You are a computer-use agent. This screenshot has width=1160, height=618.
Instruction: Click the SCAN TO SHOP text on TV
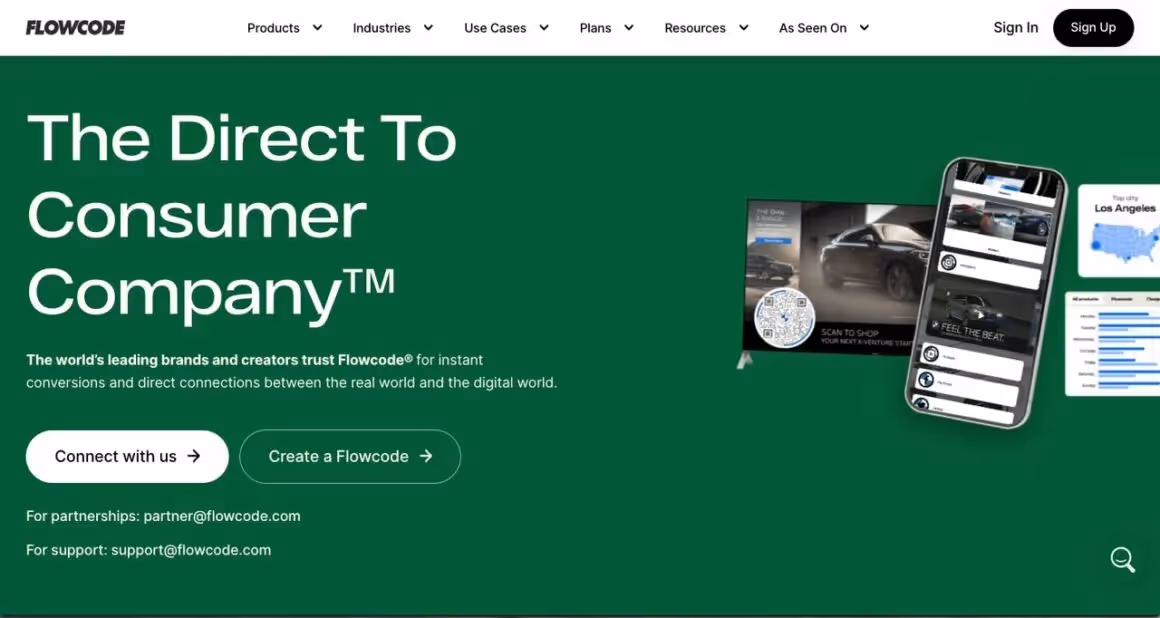coord(849,333)
